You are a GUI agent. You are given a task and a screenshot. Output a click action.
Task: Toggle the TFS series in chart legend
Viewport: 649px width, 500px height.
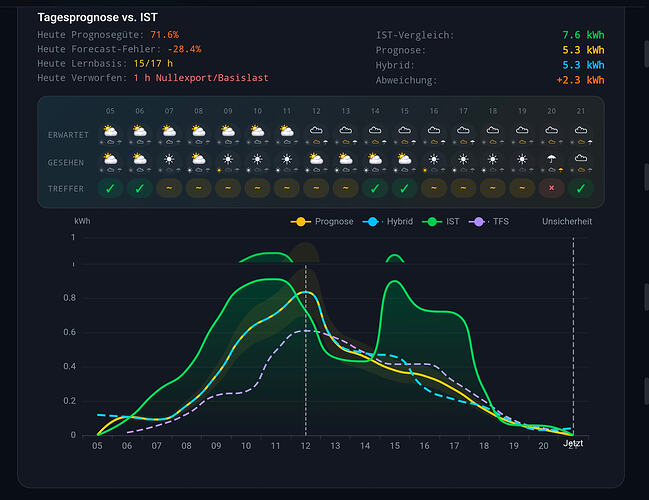click(x=489, y=222)
